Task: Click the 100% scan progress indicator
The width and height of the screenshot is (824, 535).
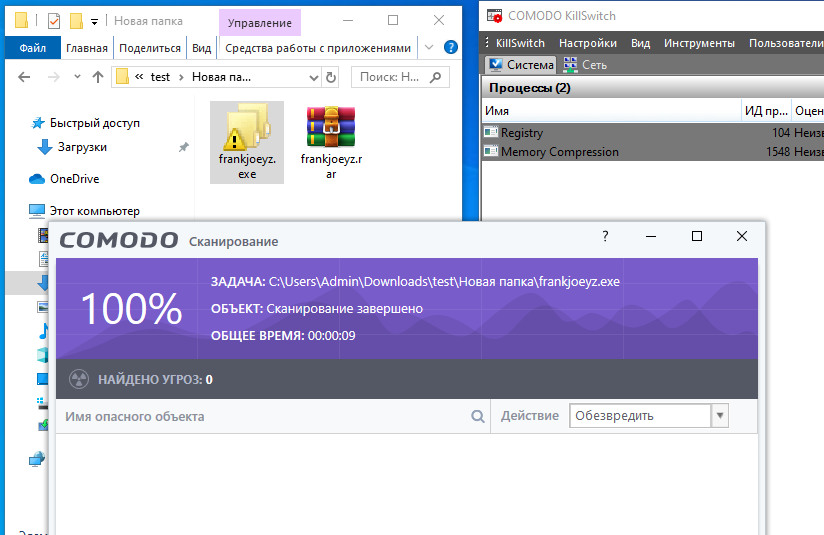Action: point(131,308)
